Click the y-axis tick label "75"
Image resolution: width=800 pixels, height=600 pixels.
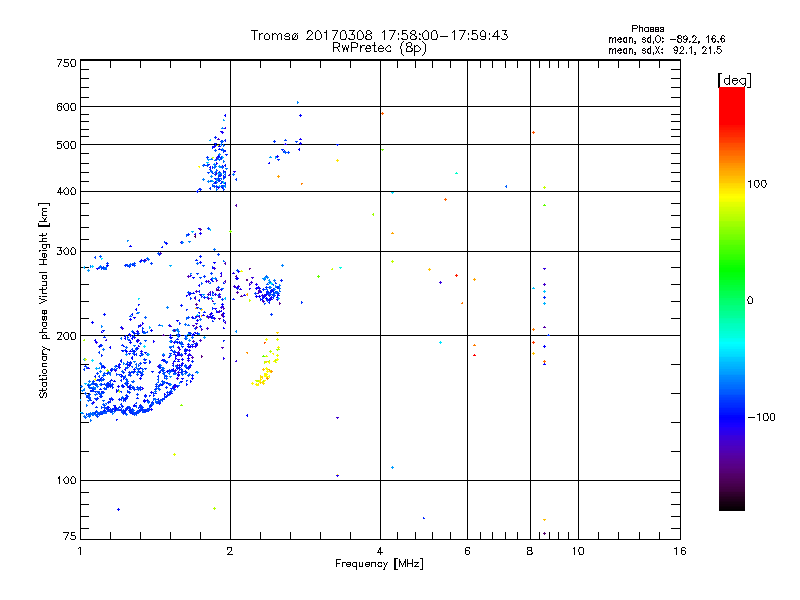coord(70,536)
